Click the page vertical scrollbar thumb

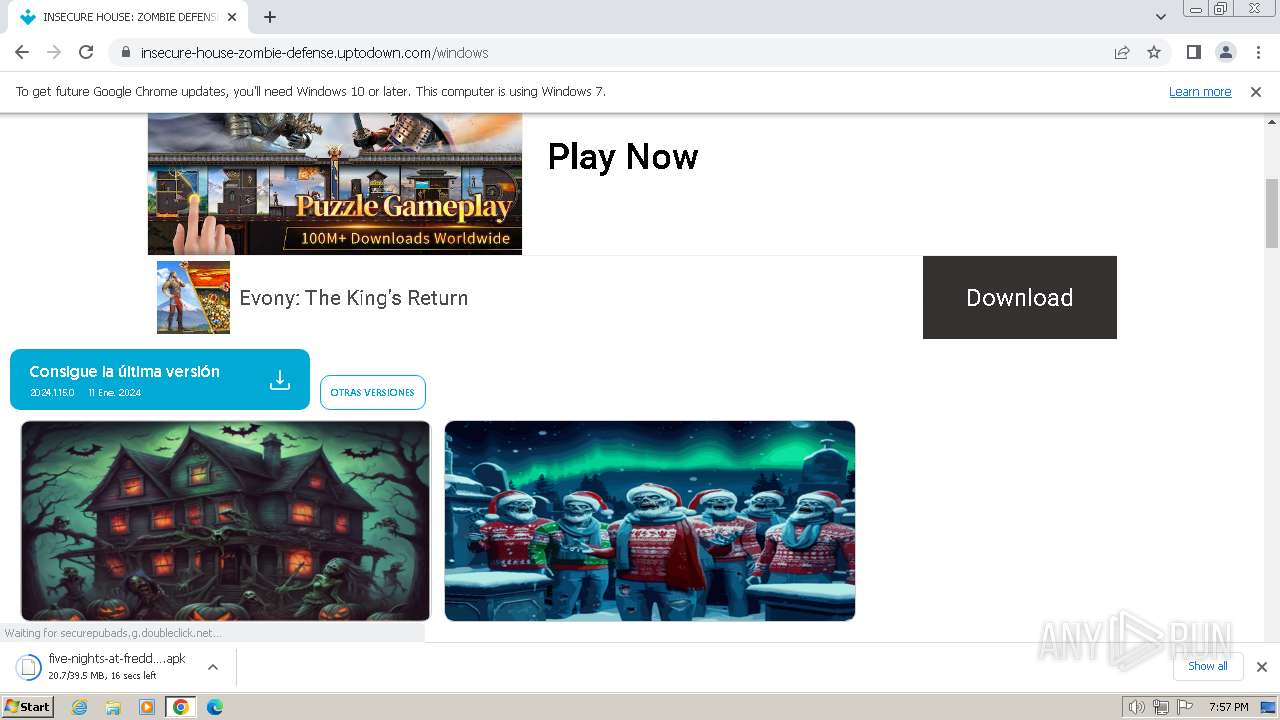1271,212
